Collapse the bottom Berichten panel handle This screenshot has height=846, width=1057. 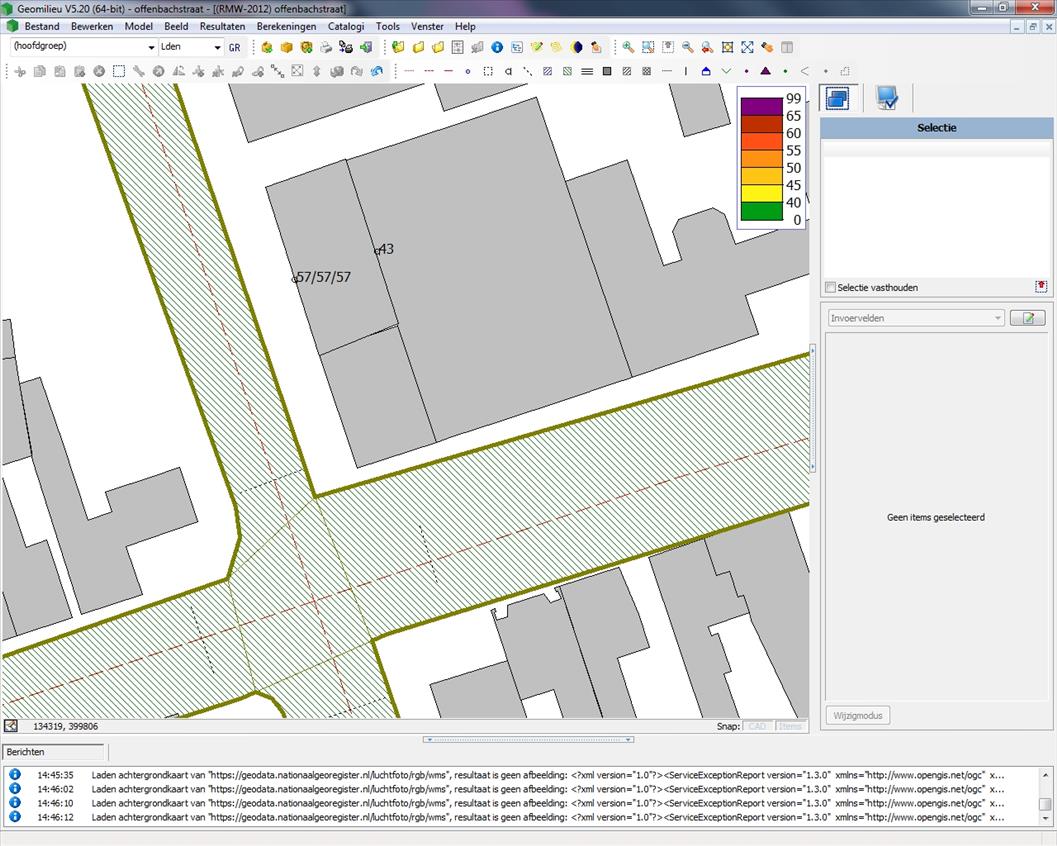click(x=528, y=739)
